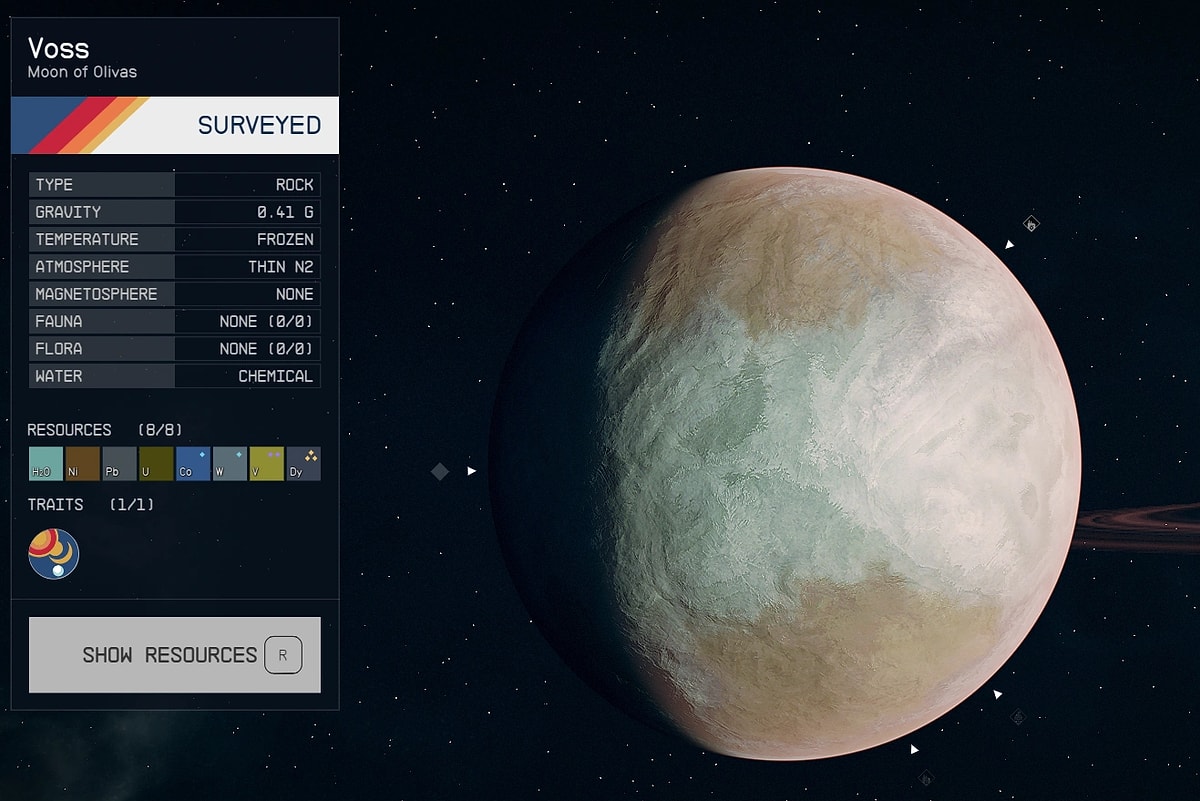
Task: Select the diamond marker left of planet
Action: tap(440, 471)
